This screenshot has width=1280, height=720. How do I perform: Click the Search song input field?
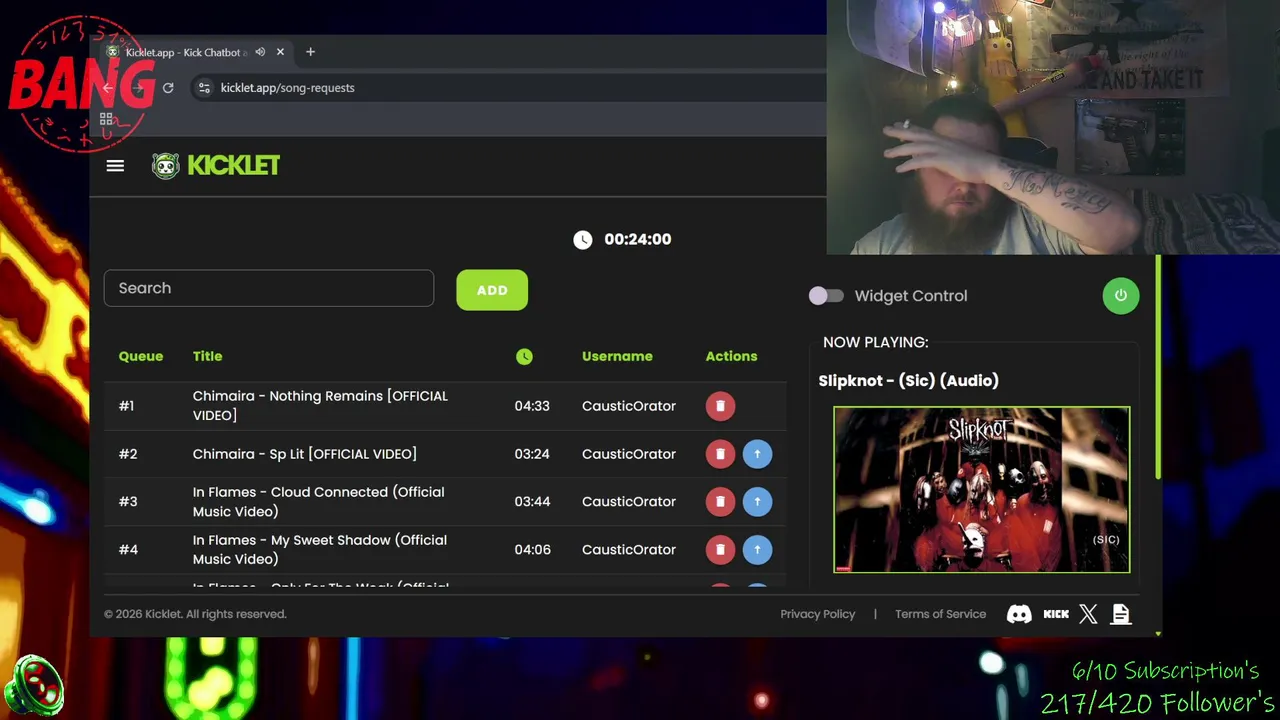269,288
